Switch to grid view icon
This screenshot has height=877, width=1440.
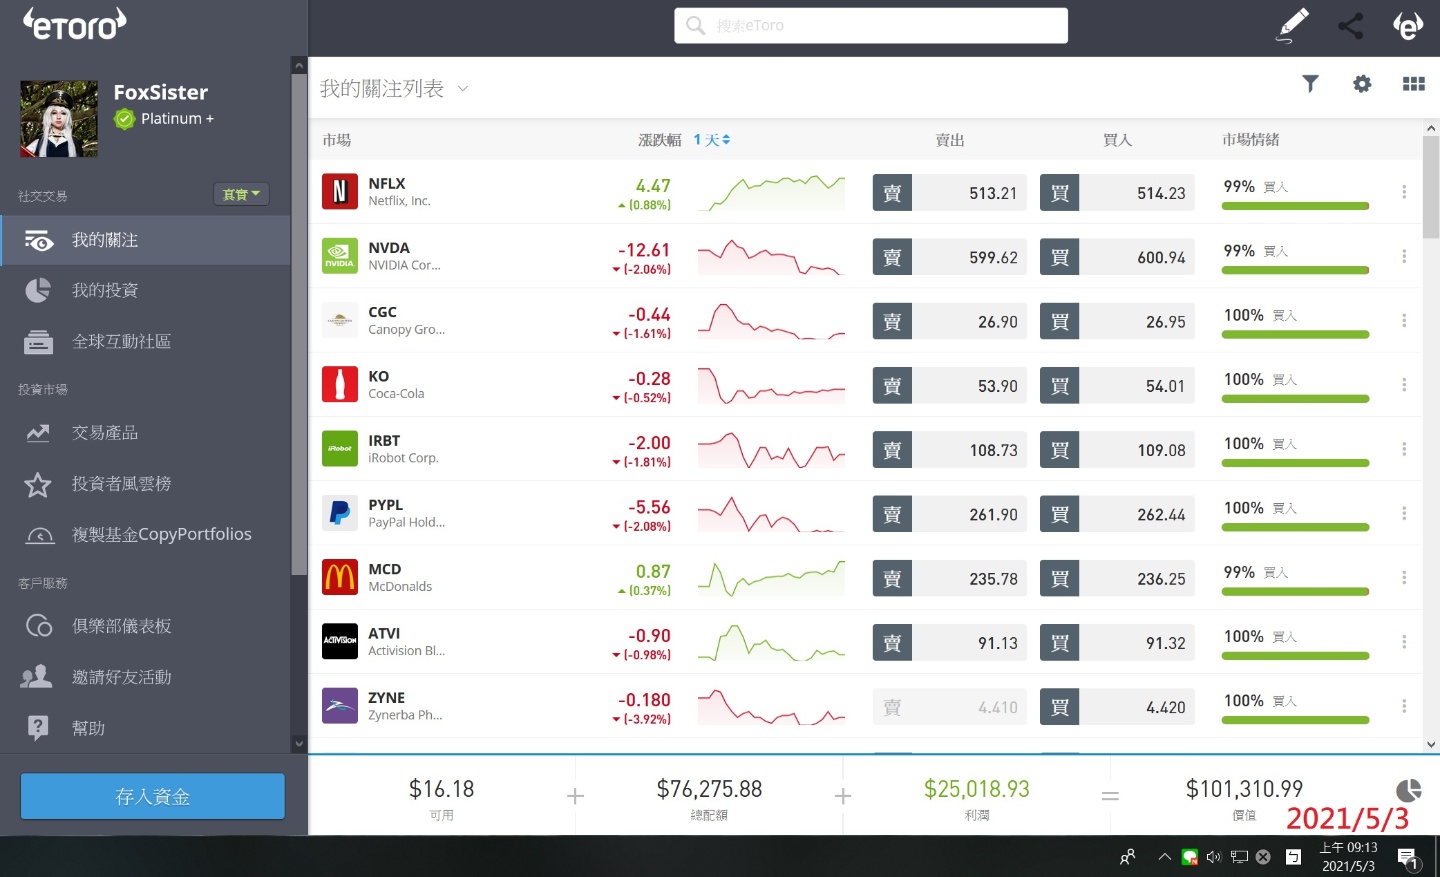coord(1413,84)
